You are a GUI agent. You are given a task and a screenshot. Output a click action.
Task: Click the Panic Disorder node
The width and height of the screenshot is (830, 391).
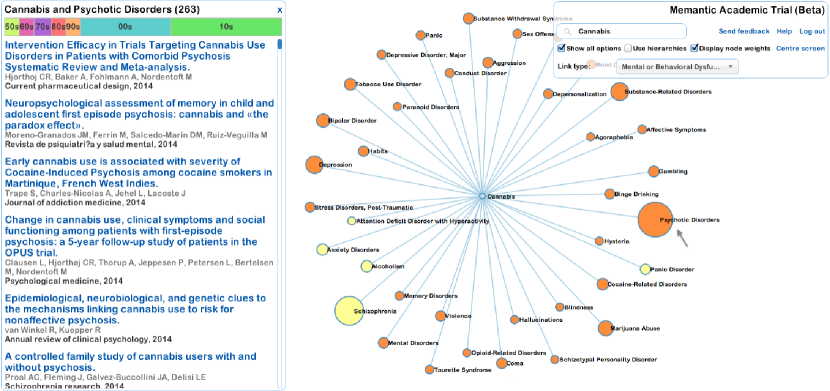coord(645,269)
